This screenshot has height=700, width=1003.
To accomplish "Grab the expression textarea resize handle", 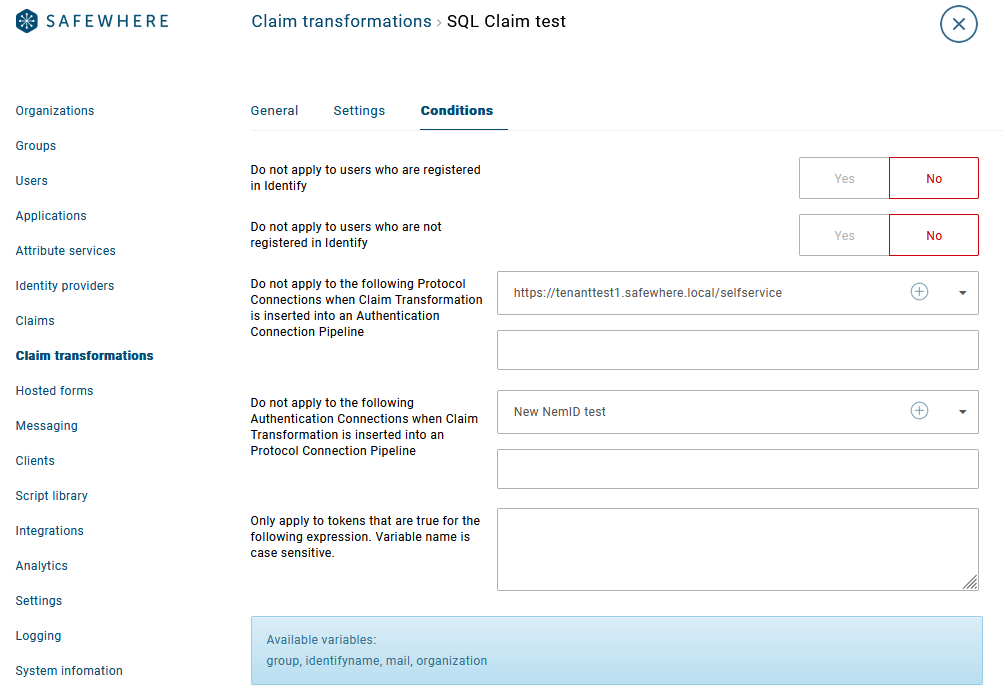I will click(970, 582).
